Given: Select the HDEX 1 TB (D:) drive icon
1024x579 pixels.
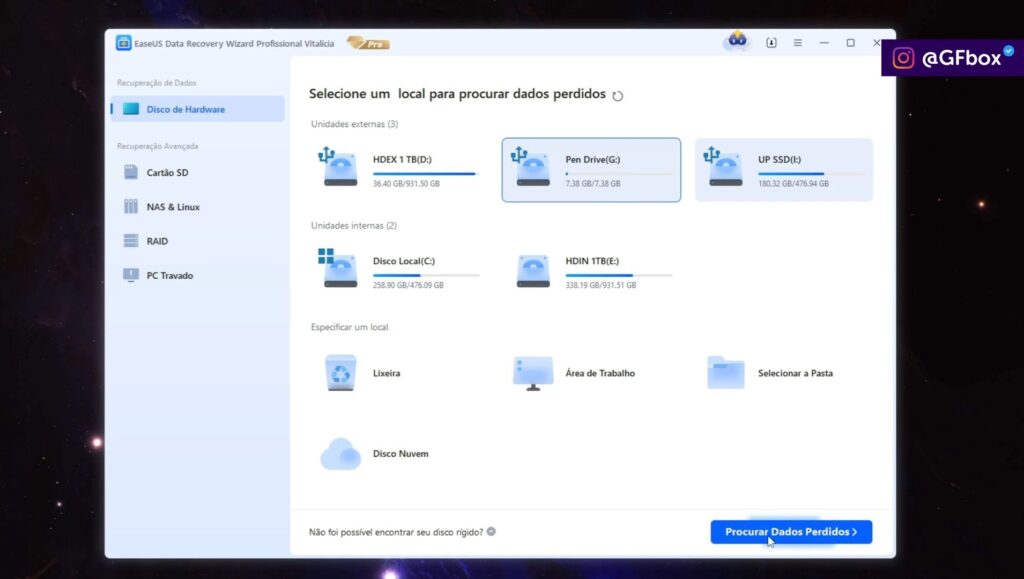Looking at the screenshot, I should point(338,167).
